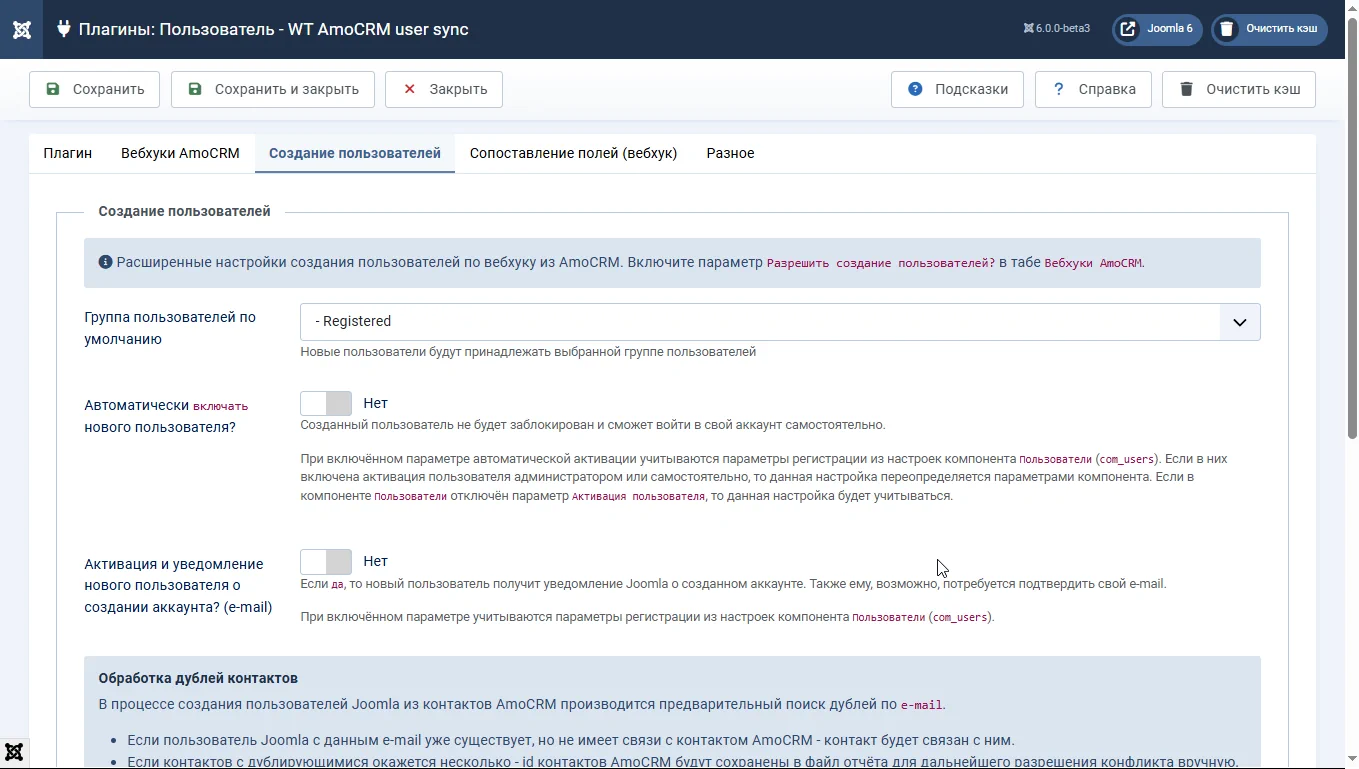Open the Сопоставление полей (вебхук) tab
The image size is (1359, 769).
pyautogui.click(x=573, y=153)
